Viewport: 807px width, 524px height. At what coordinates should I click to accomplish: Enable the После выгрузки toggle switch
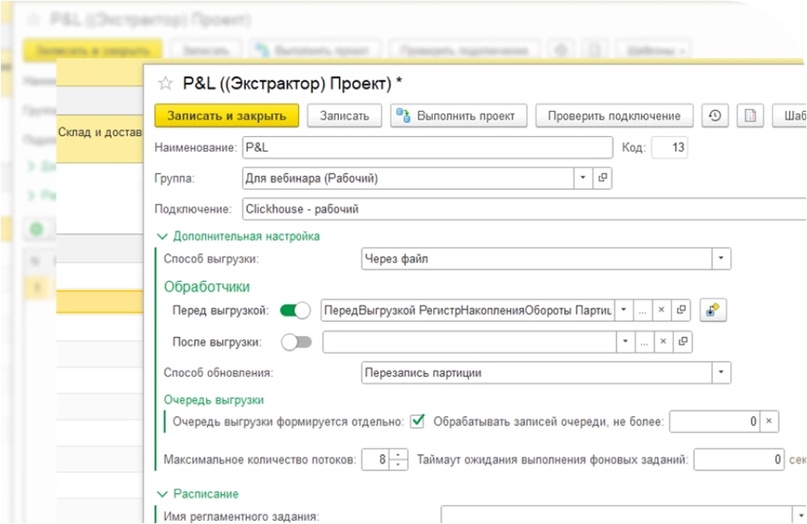click(x=296, y=342)
